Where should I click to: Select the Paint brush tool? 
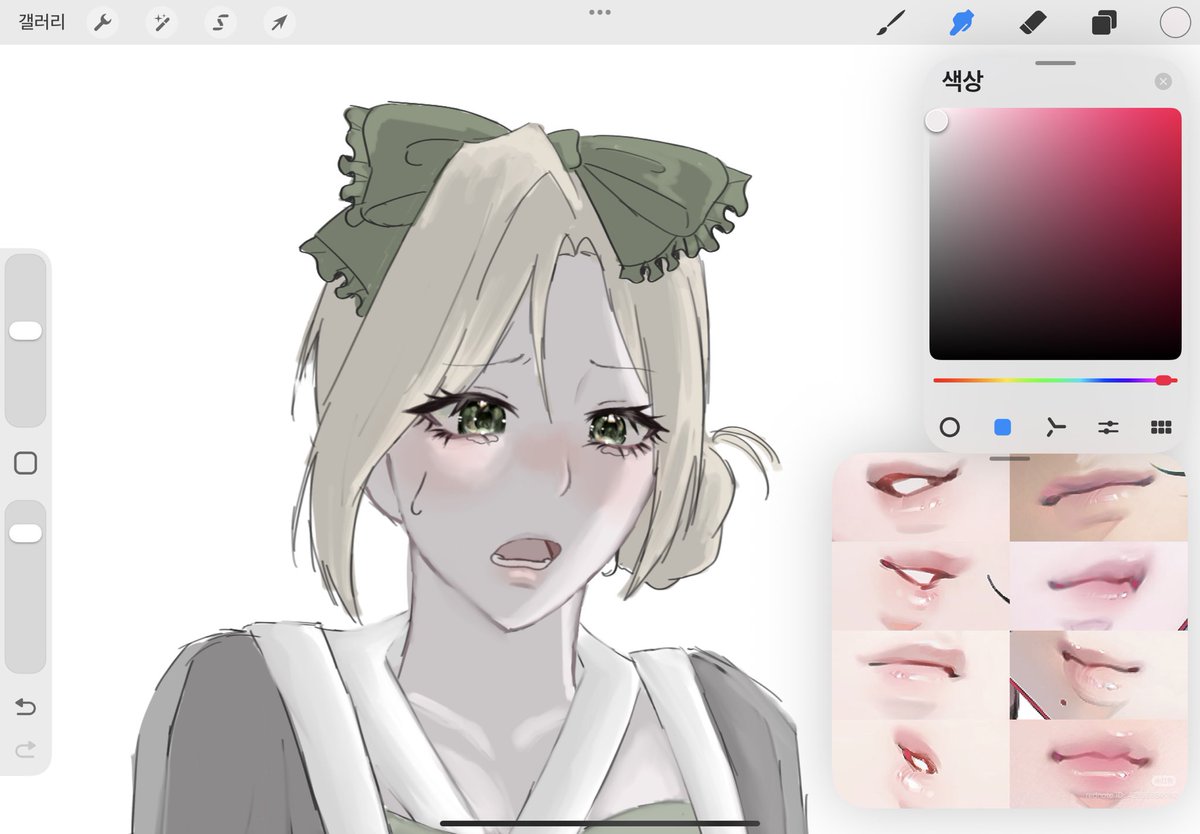890,22
